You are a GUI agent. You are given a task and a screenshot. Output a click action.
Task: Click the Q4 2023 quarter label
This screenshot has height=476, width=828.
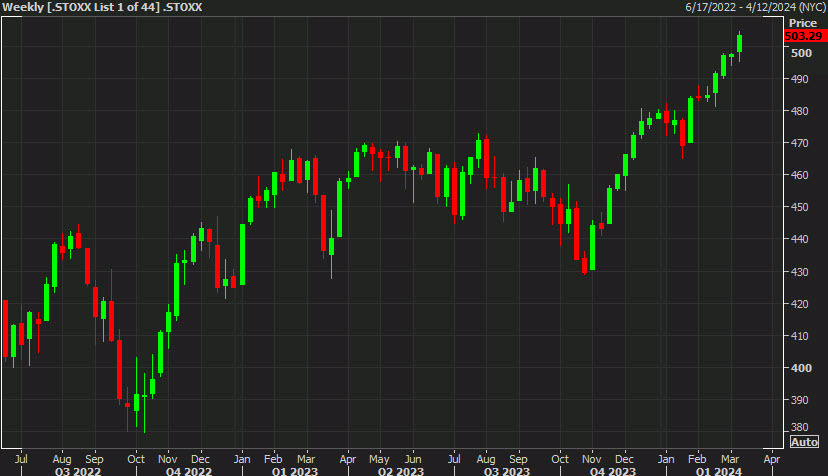(x=613, y=471)
